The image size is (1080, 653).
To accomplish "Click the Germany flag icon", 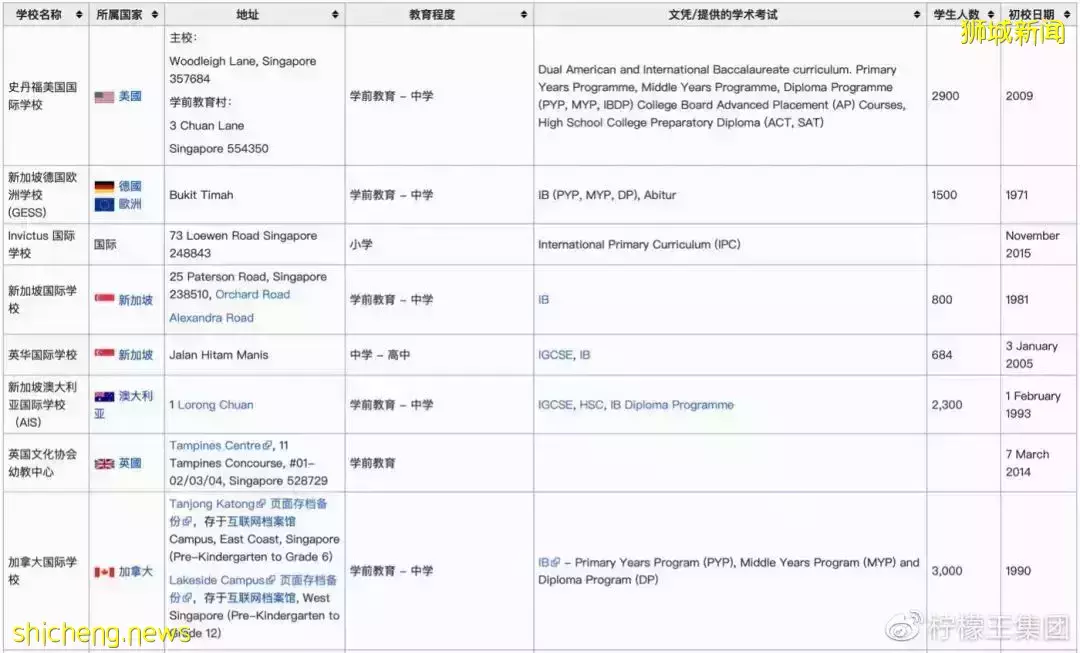I will 104,187.
